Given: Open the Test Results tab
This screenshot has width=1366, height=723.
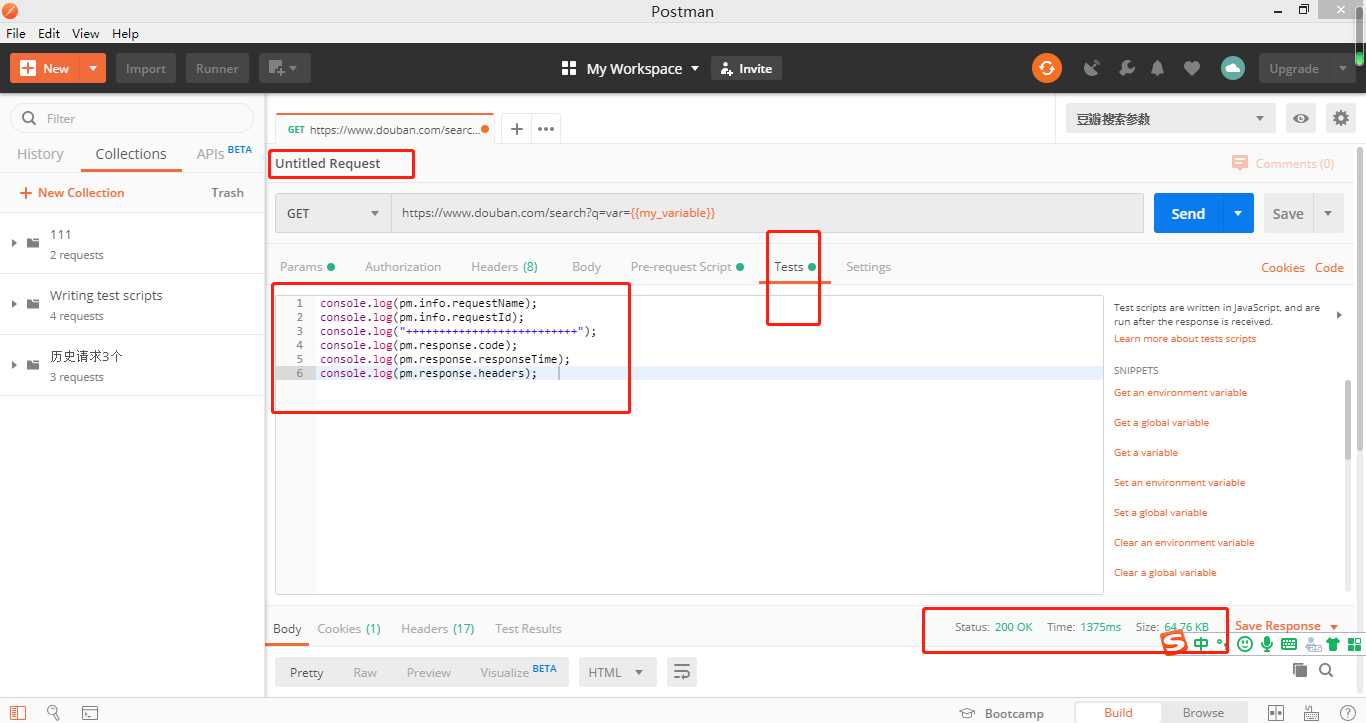Looking at the screenshot, I should (x=528, y=629).
